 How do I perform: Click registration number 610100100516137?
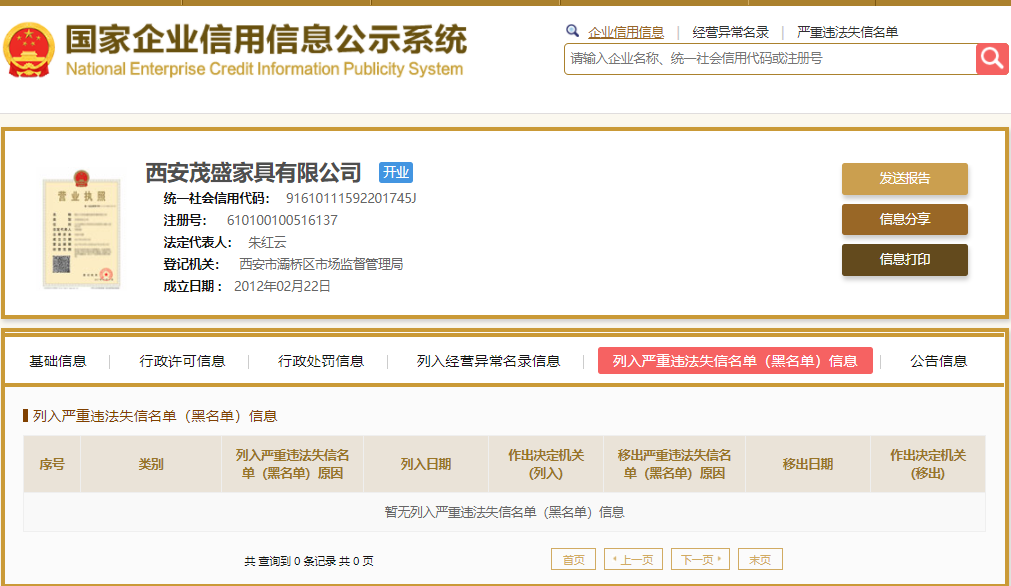[x=282, y=220]
